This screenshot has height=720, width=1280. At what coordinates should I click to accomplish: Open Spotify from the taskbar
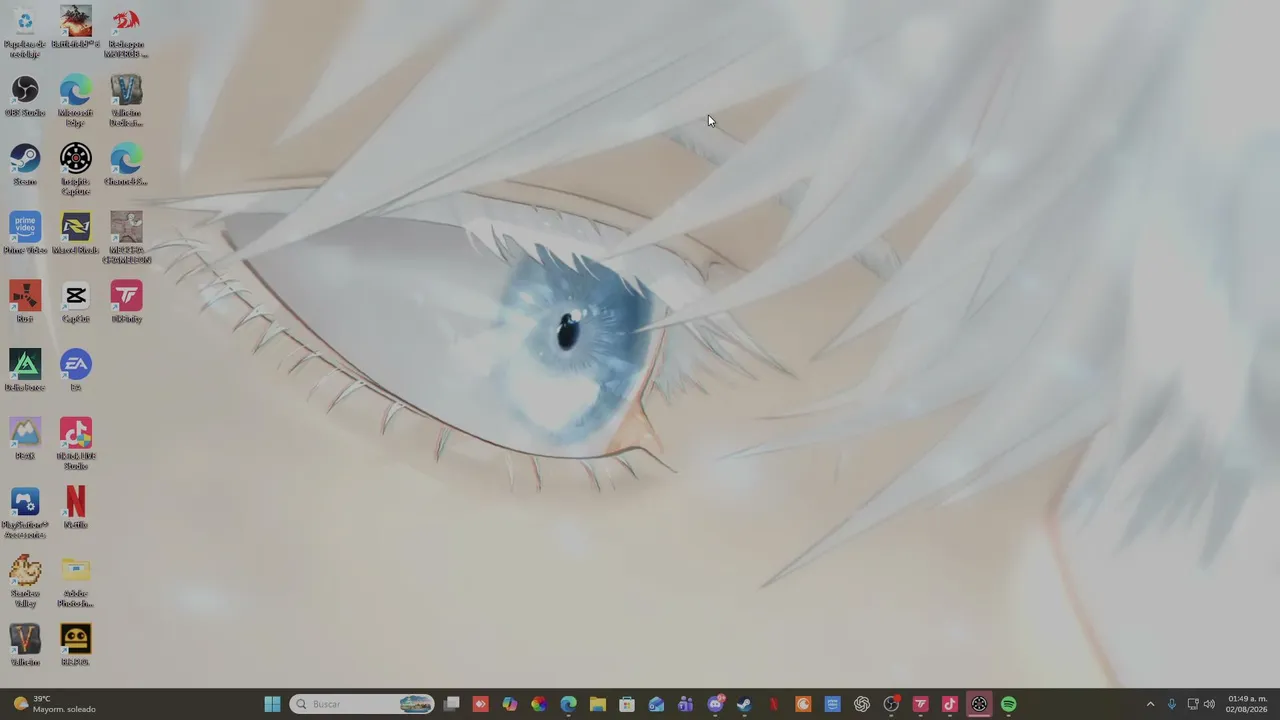point(1008,704)
